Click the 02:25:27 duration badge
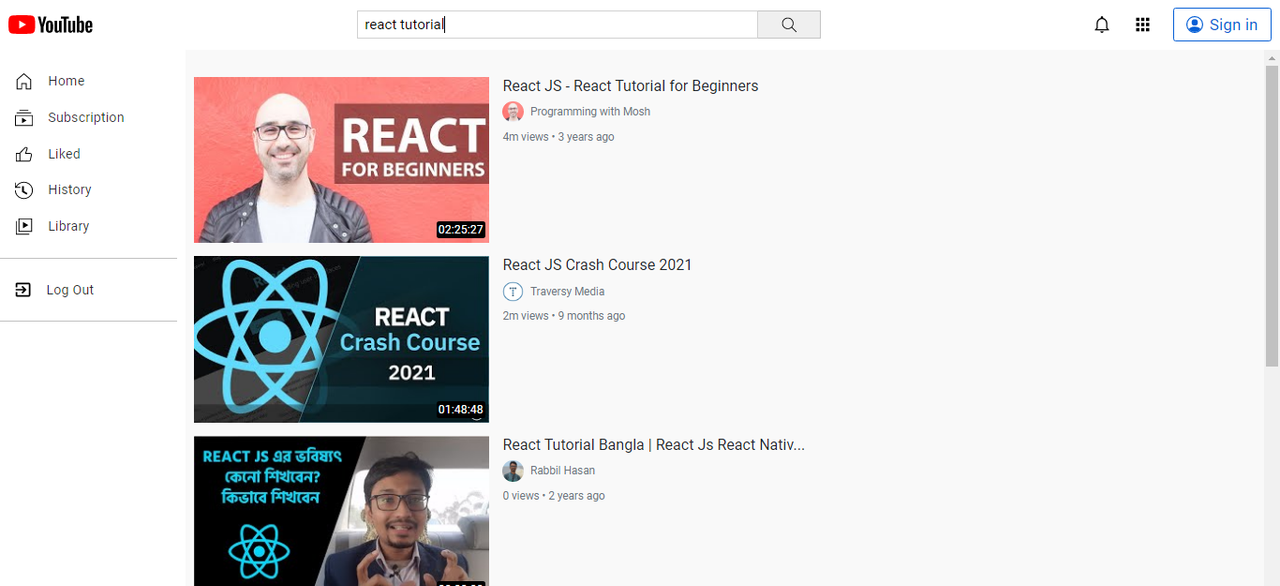Image resolution: width=1280 pixels, height=586 pixels. point(460,230)
